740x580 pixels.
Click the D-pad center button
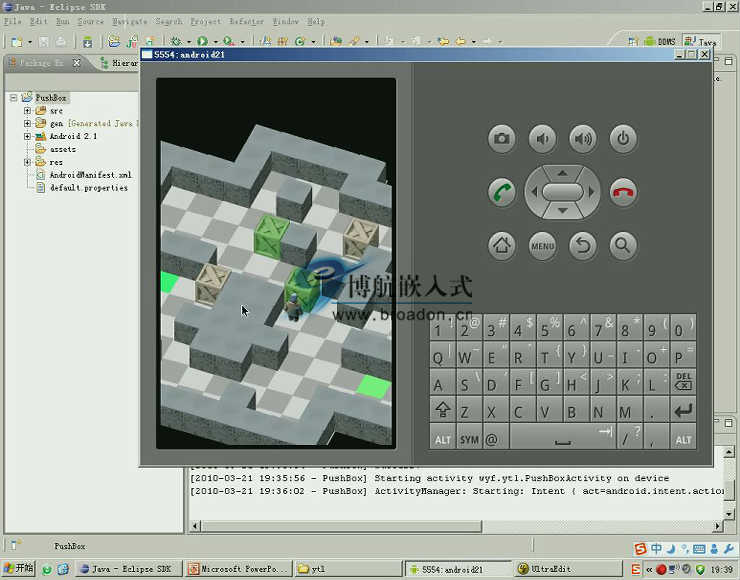point(562,192)
